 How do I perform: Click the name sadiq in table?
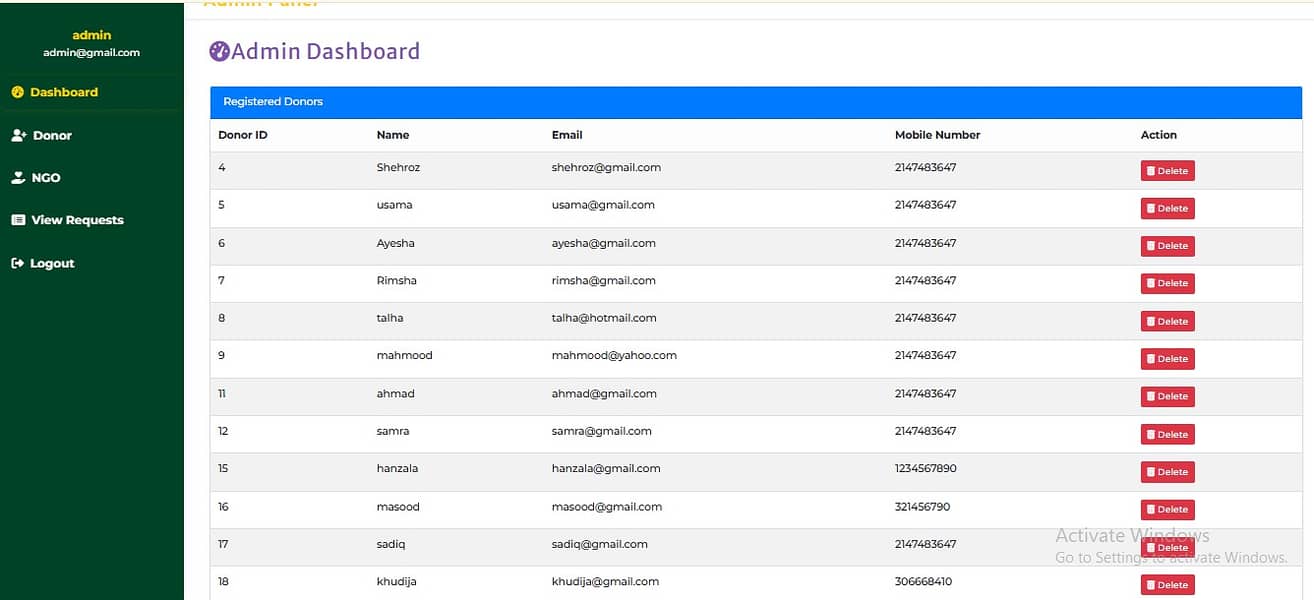click(x=391, y=544)
